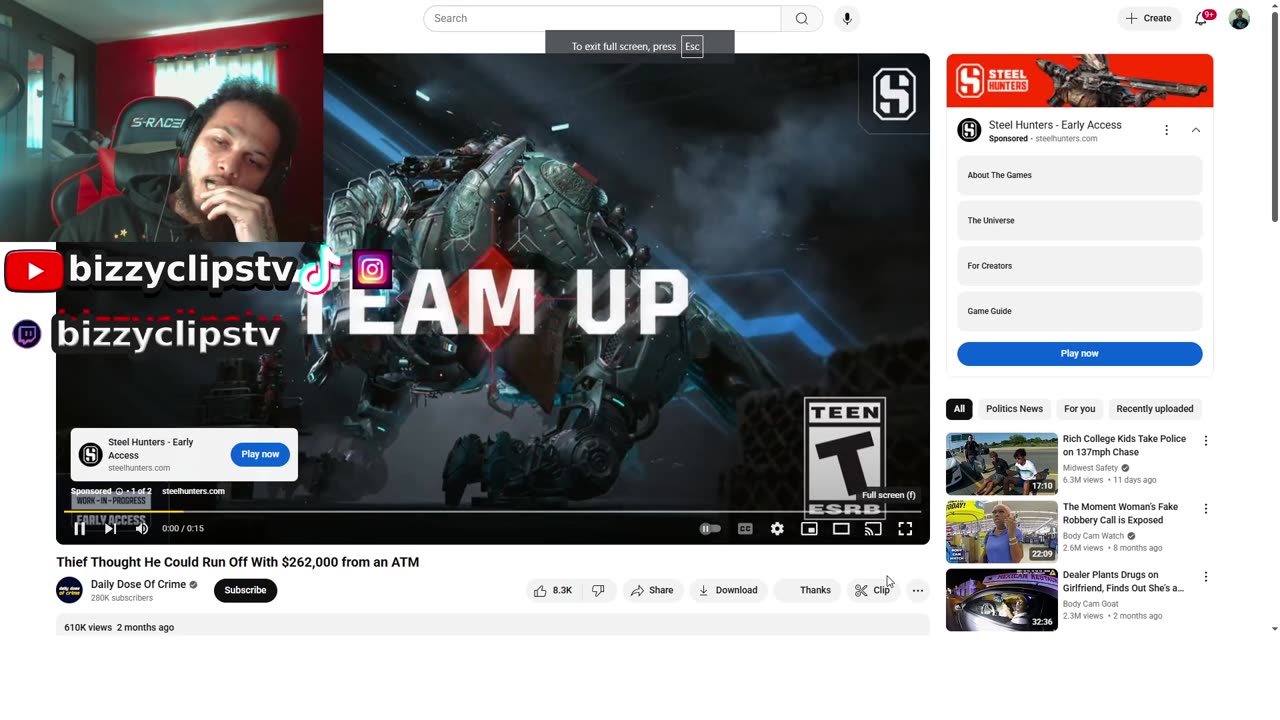Image resolution: width=1280 pixels, height=720 pixels.
Task: Open Body Cam Goat channel
Action: (1091, 604)
